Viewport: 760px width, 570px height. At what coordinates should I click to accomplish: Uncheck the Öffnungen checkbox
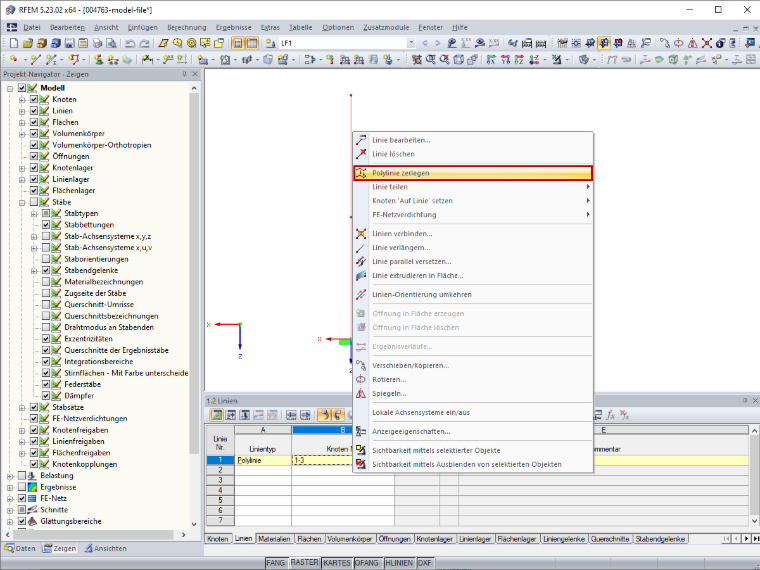[x=33, y=156]
